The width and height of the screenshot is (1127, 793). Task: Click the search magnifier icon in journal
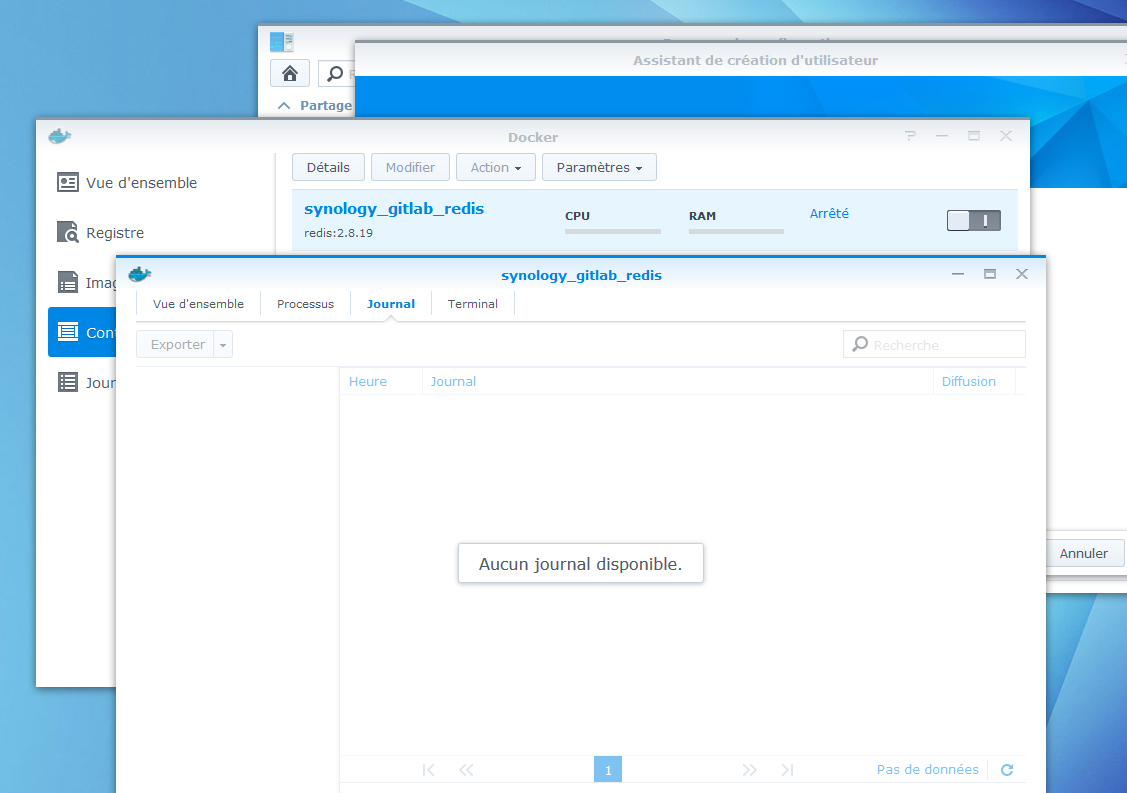pyautogui.click(x=860, y=345)
